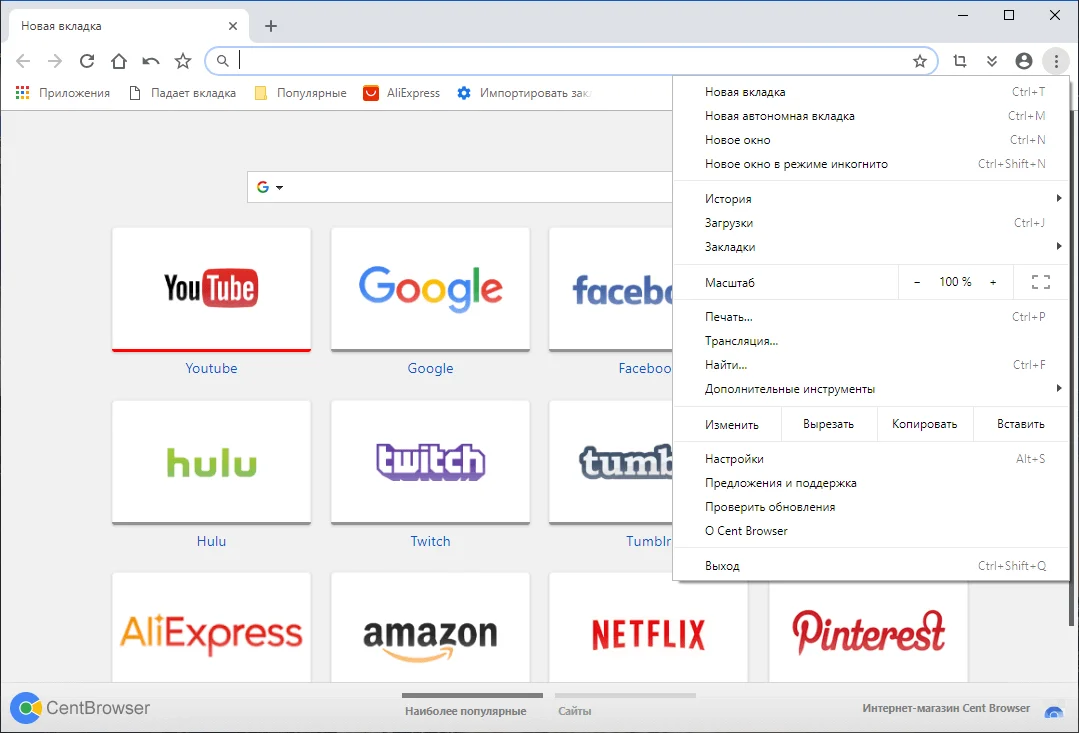This screenshot has width=1079, height=733.
Task: Open Загрузки from the menu
Action: click(x=871, y=223)
